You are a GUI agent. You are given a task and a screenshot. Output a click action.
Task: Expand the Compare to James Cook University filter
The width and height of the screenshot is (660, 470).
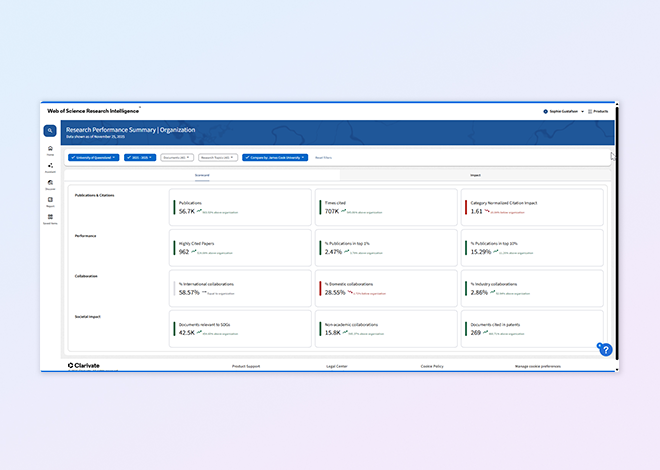(274, 157)
